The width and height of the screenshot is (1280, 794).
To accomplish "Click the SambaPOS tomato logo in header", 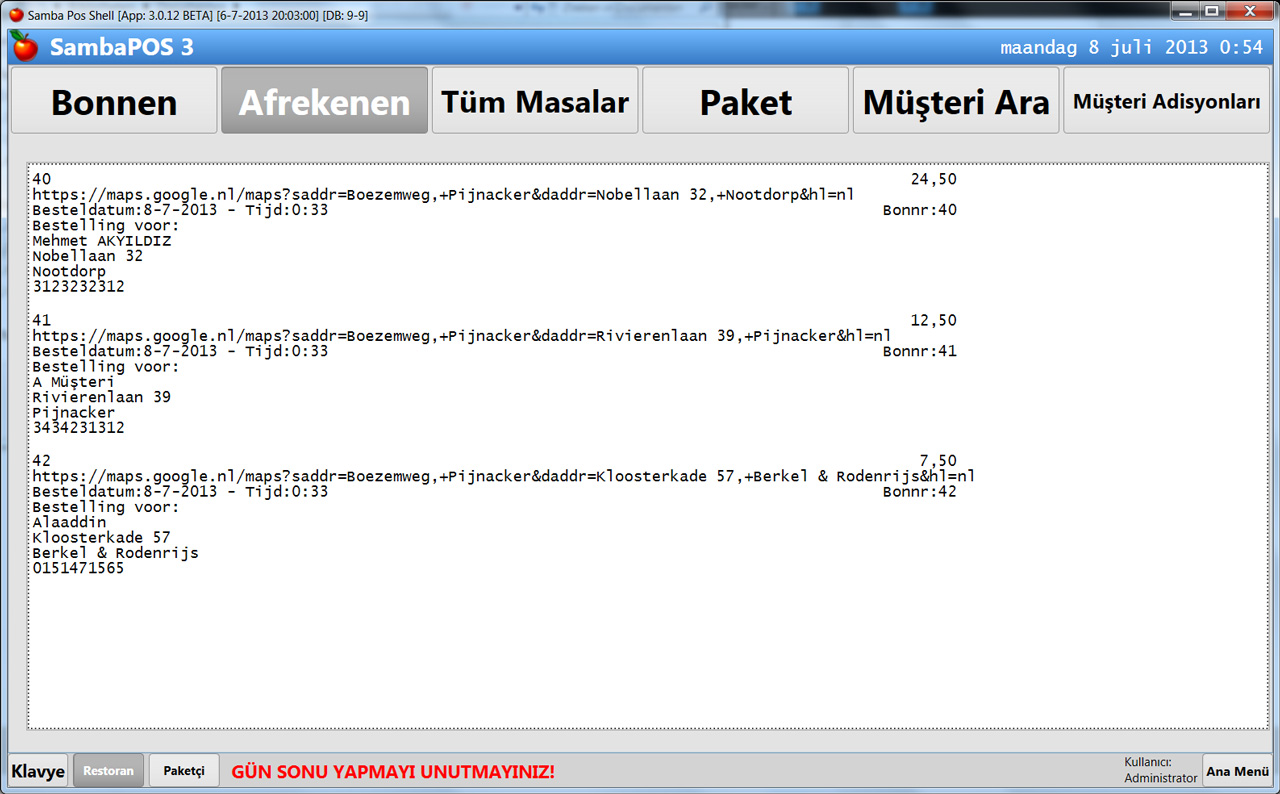I will (25, 46).
